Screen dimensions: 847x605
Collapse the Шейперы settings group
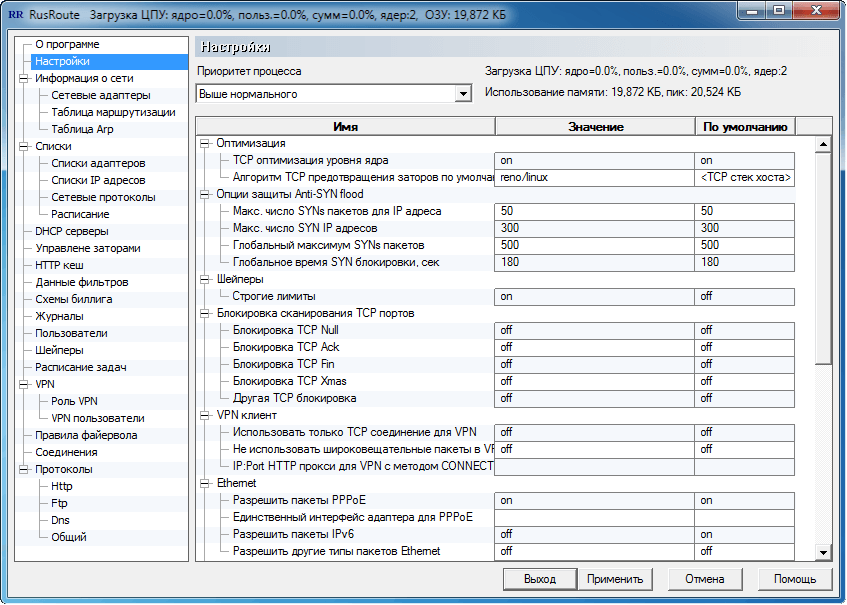[204, 280]
